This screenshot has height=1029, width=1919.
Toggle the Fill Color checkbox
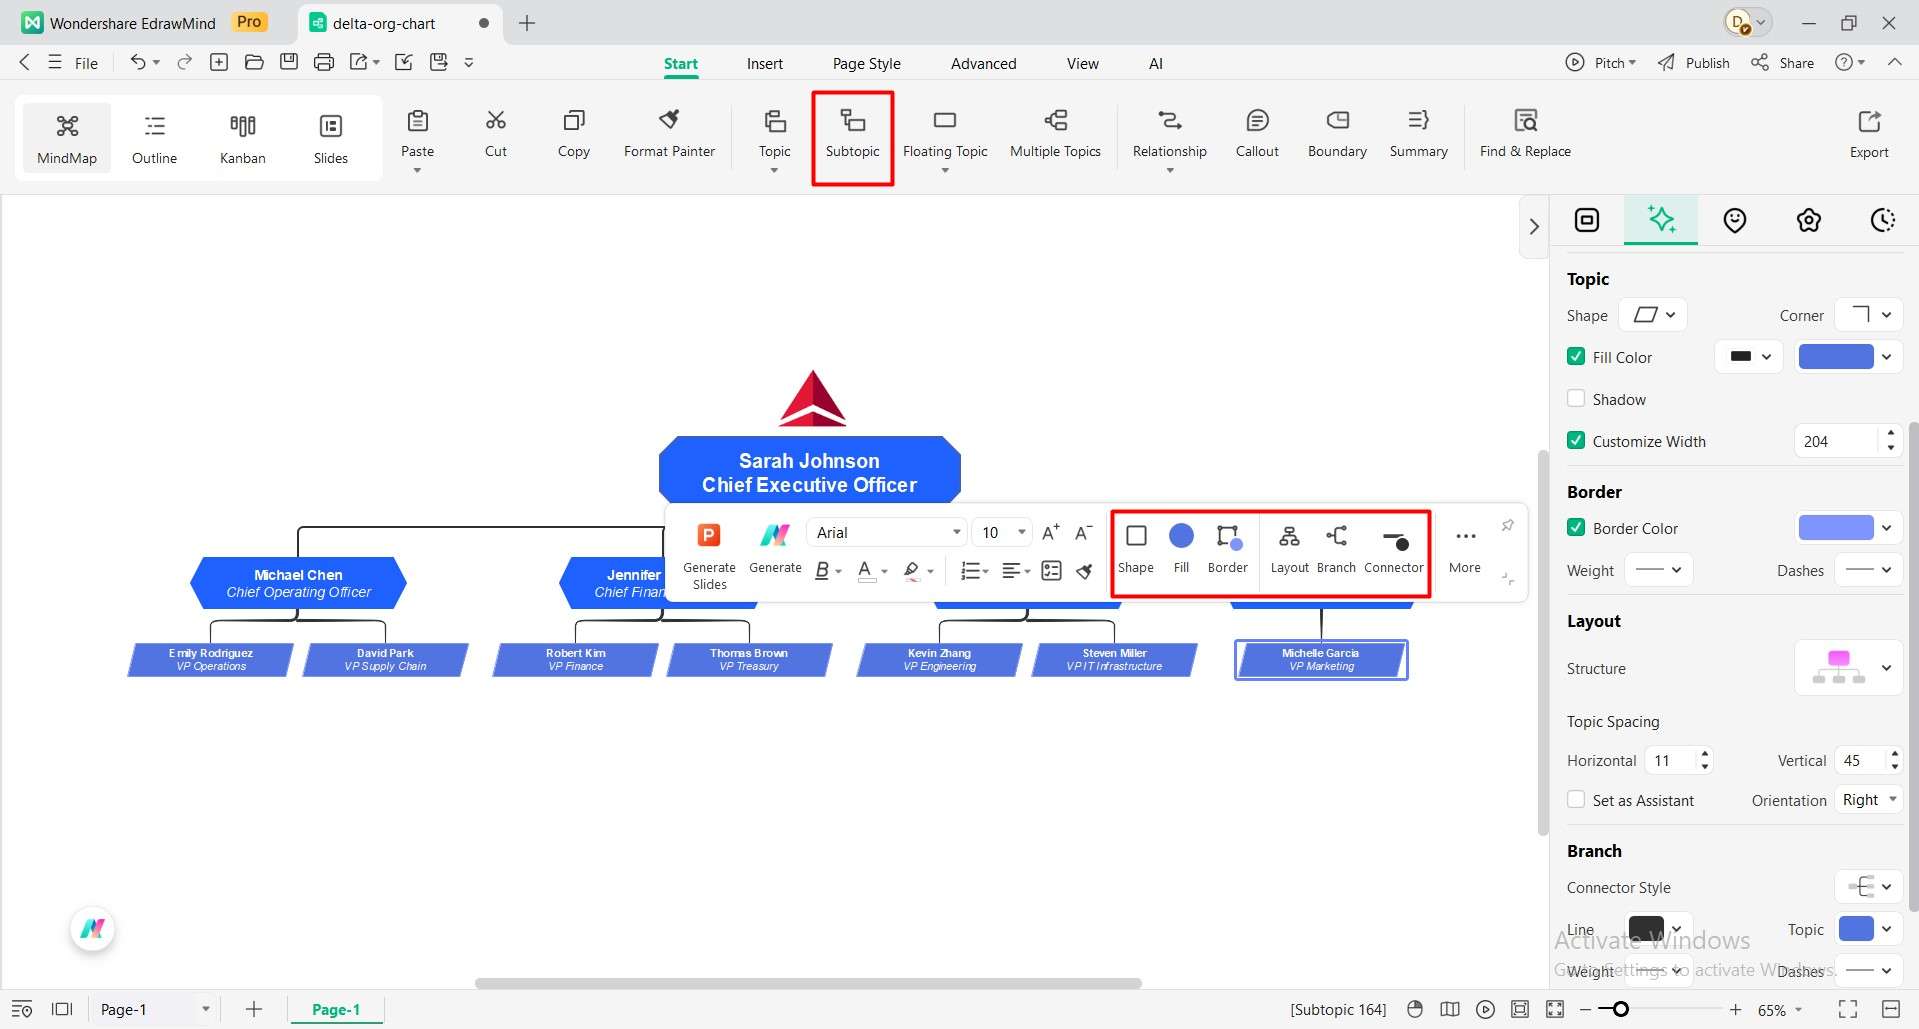(1576, 357)
